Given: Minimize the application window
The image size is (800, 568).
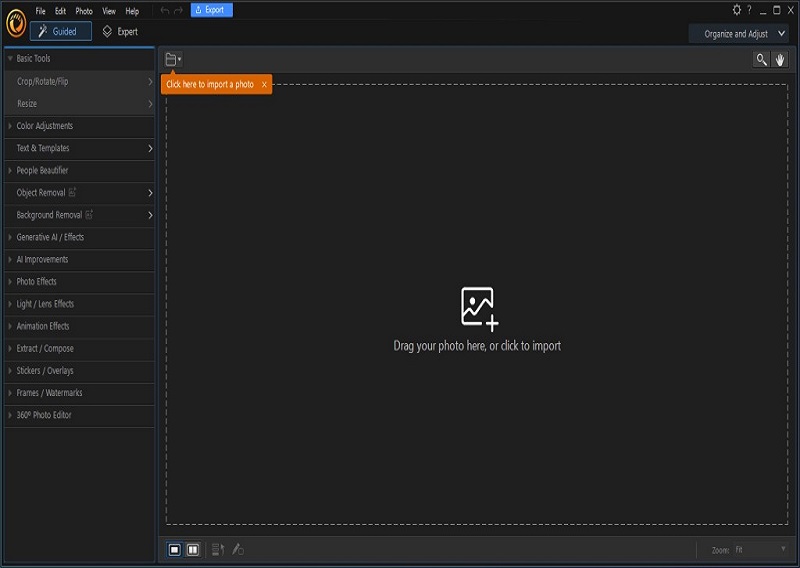Looking at the screenshot, I should coord(763,10).
